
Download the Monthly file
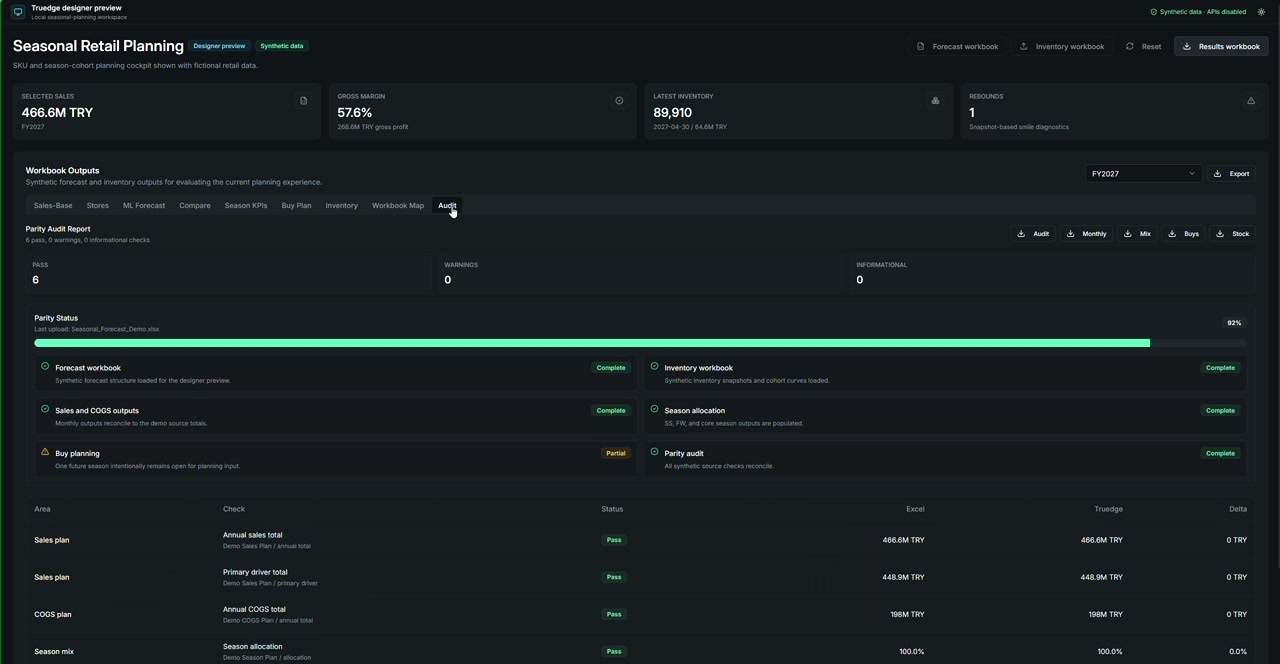coord(1086,234)
